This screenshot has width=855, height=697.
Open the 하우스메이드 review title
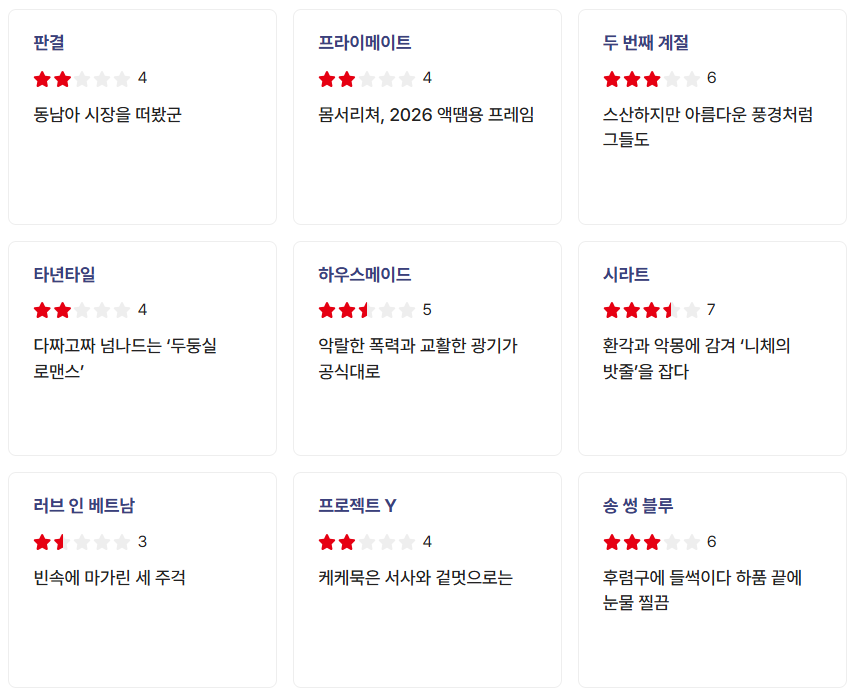365,275
